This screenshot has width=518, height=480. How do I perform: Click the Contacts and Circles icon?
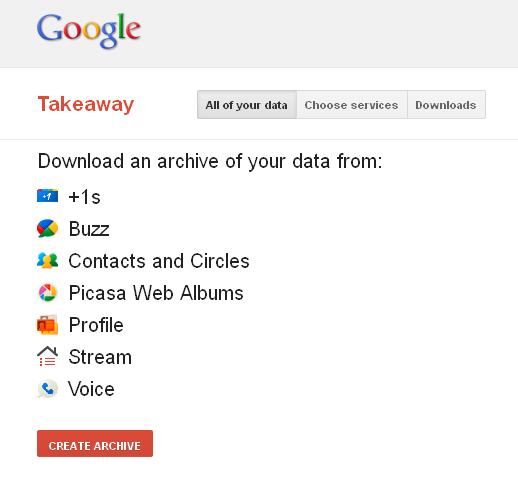pos(47,261)
